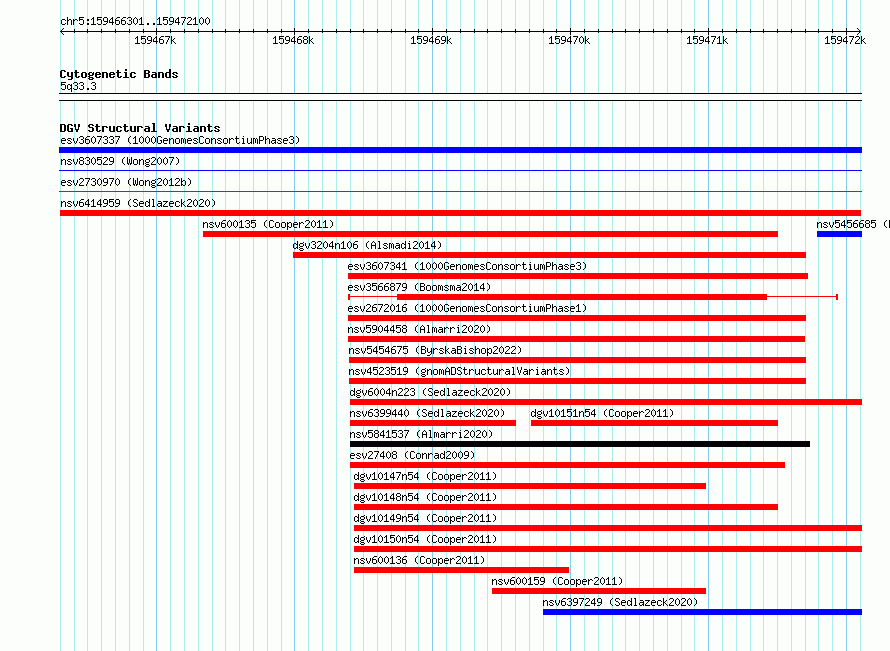The height and width of the screenshot is (651, 890).
Task: Click the red nsv600135 variant bar
Action: (x=490, y=234)
